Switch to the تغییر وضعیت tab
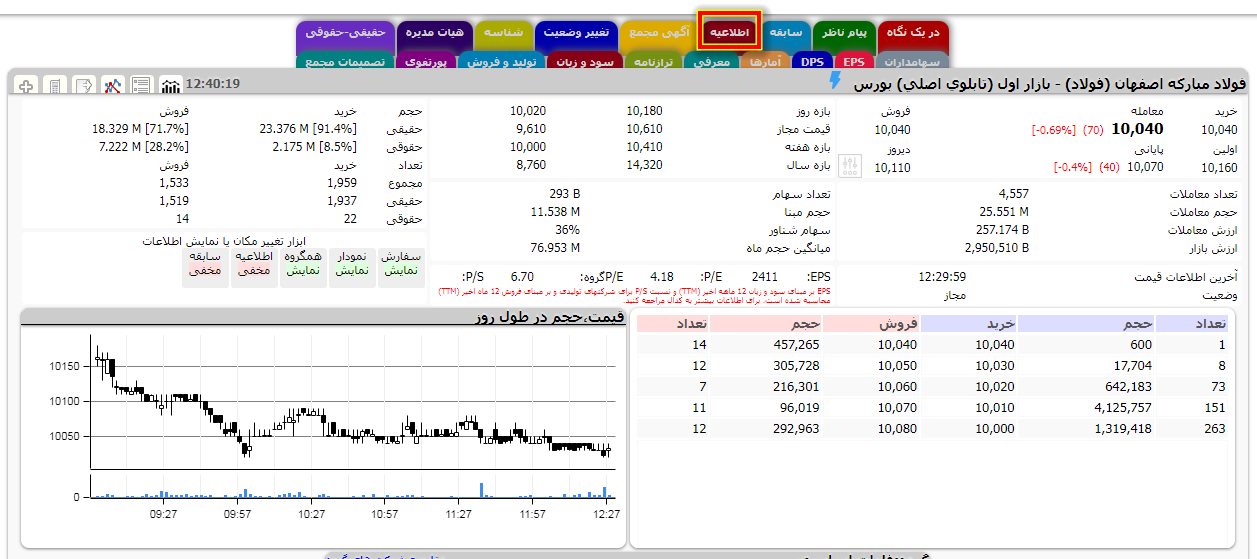1257x559 pixels. pos(575,33)
